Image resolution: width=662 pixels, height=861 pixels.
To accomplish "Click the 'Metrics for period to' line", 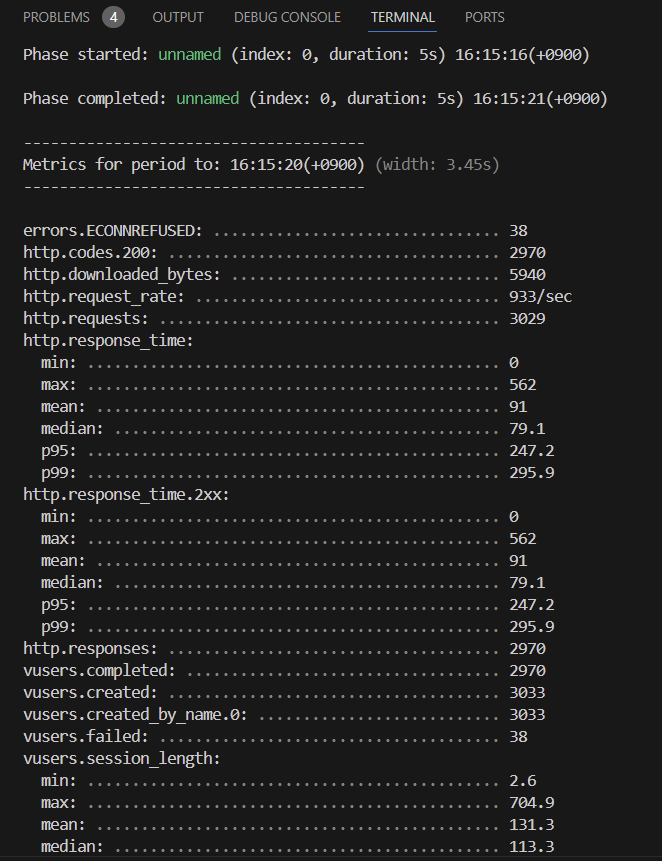I will 260,165.
